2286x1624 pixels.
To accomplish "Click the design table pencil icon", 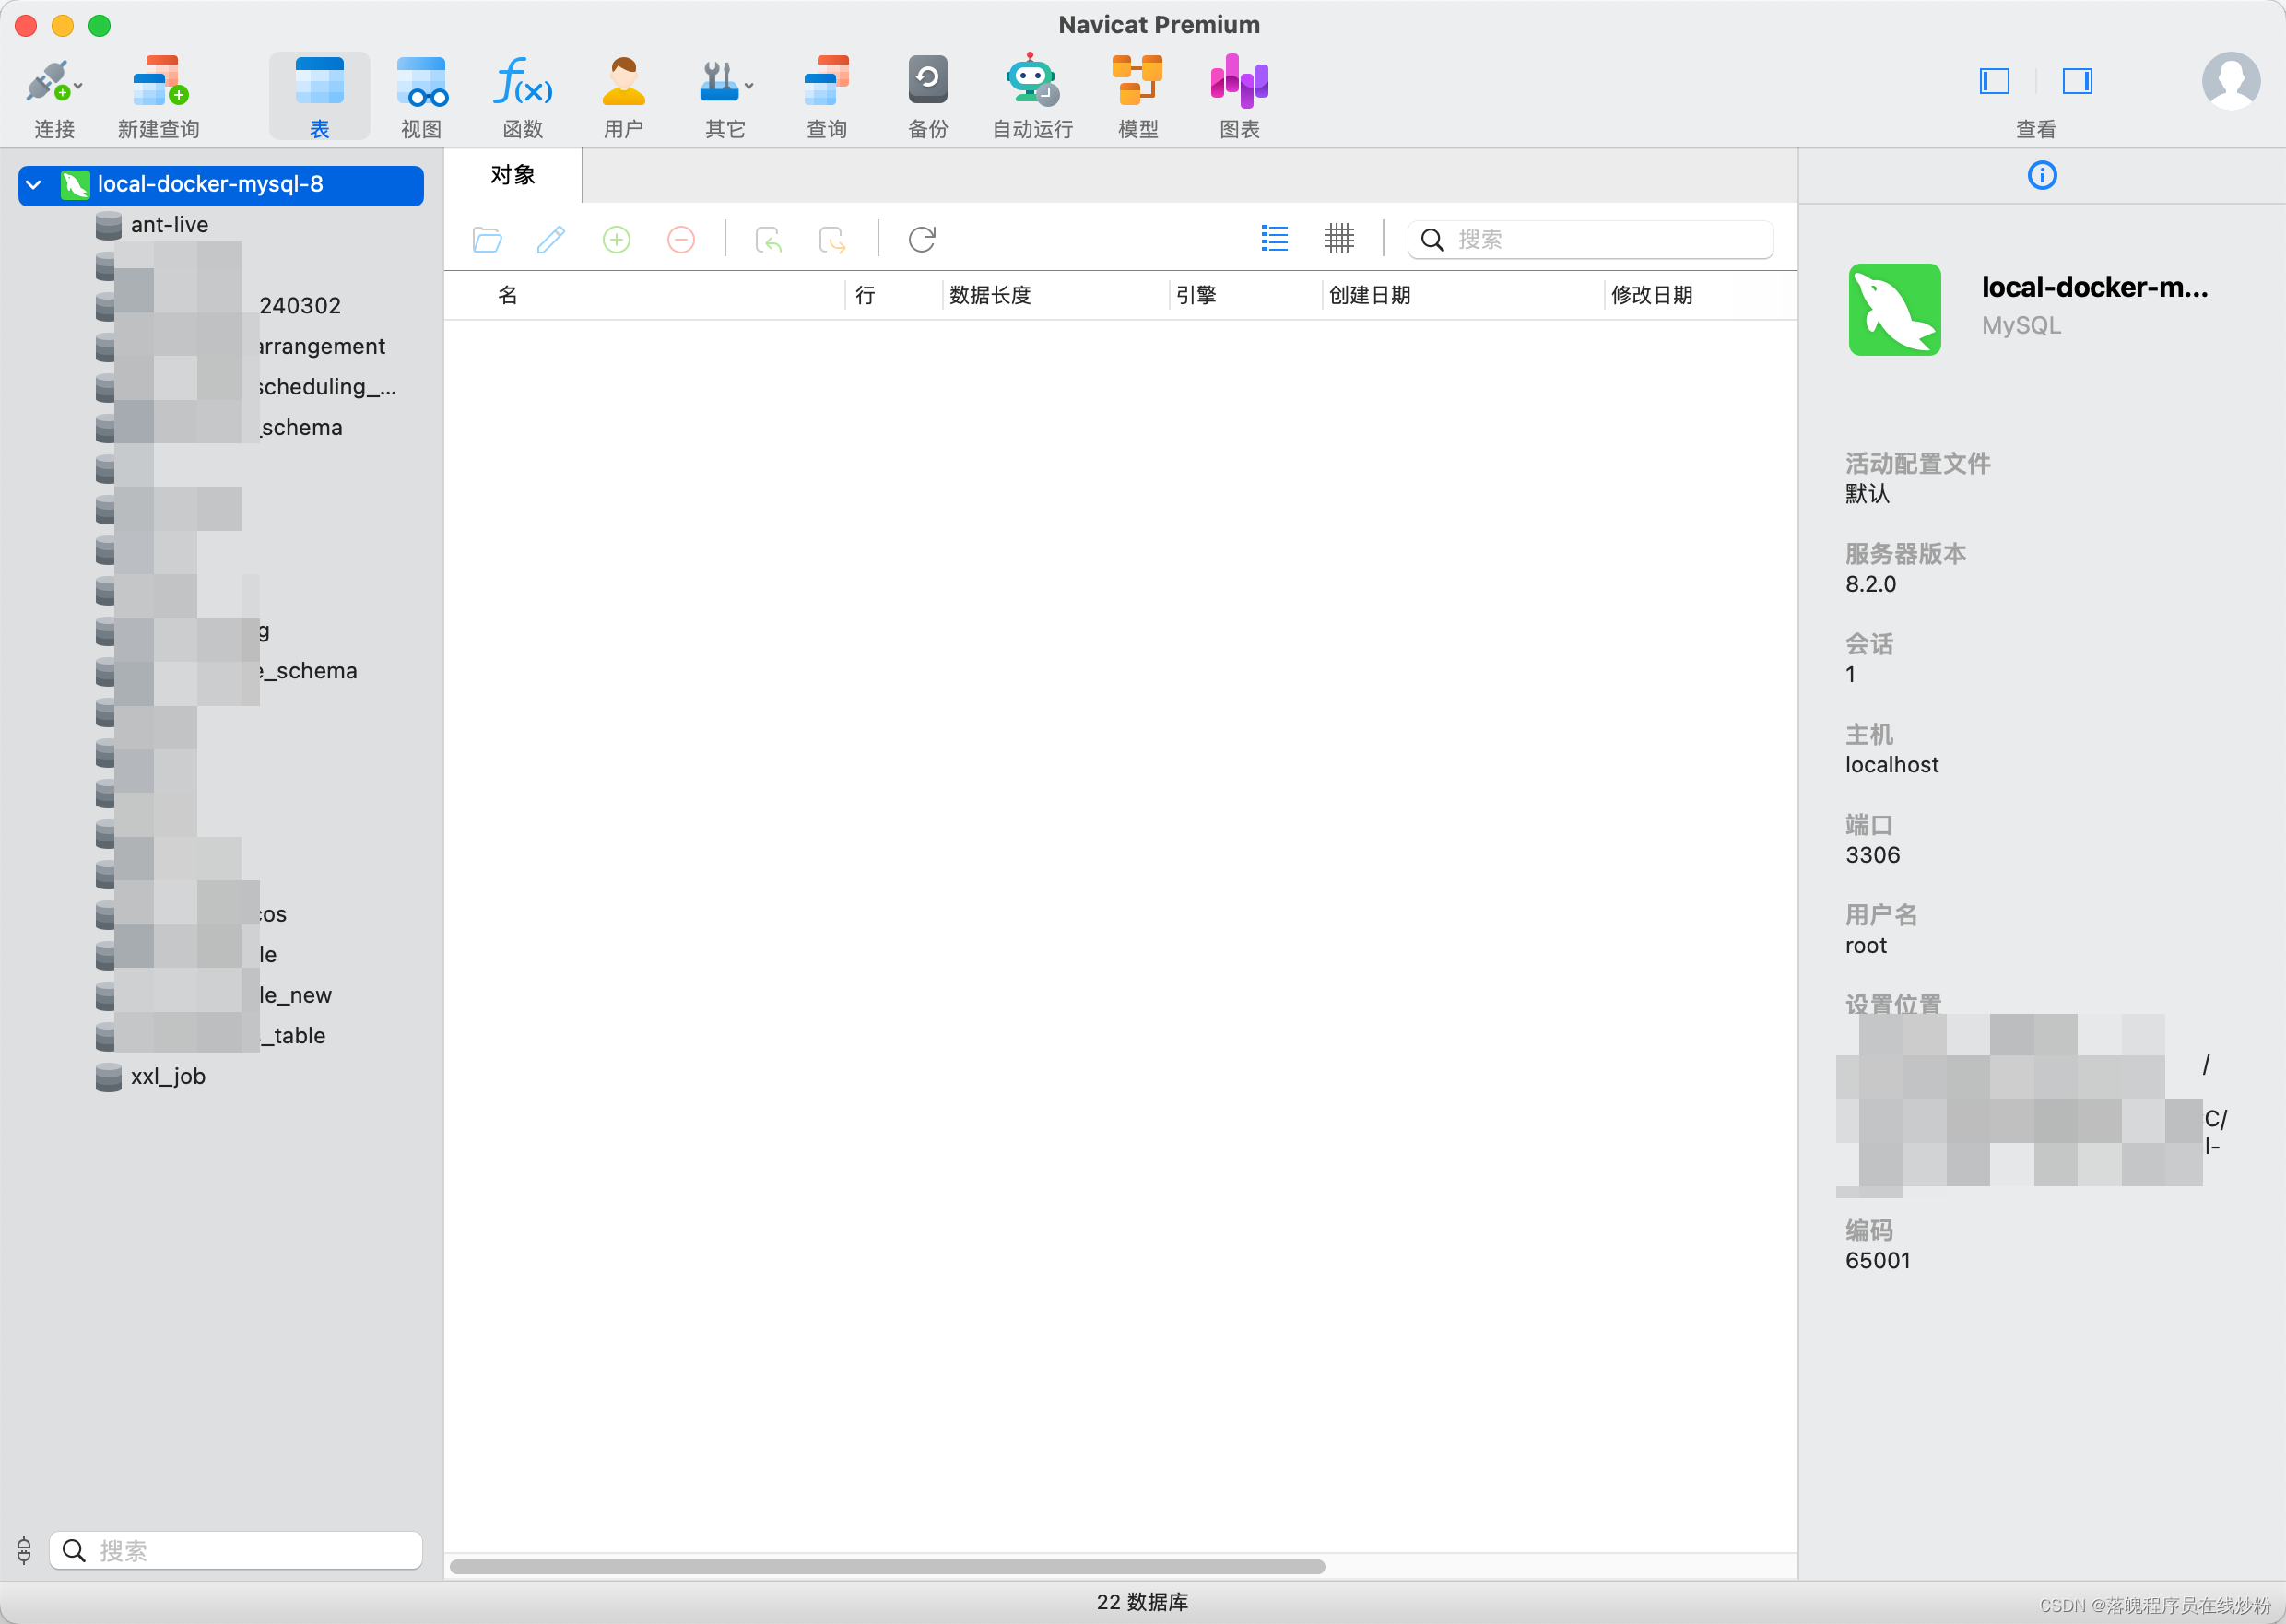I will [x=551, y=240].
